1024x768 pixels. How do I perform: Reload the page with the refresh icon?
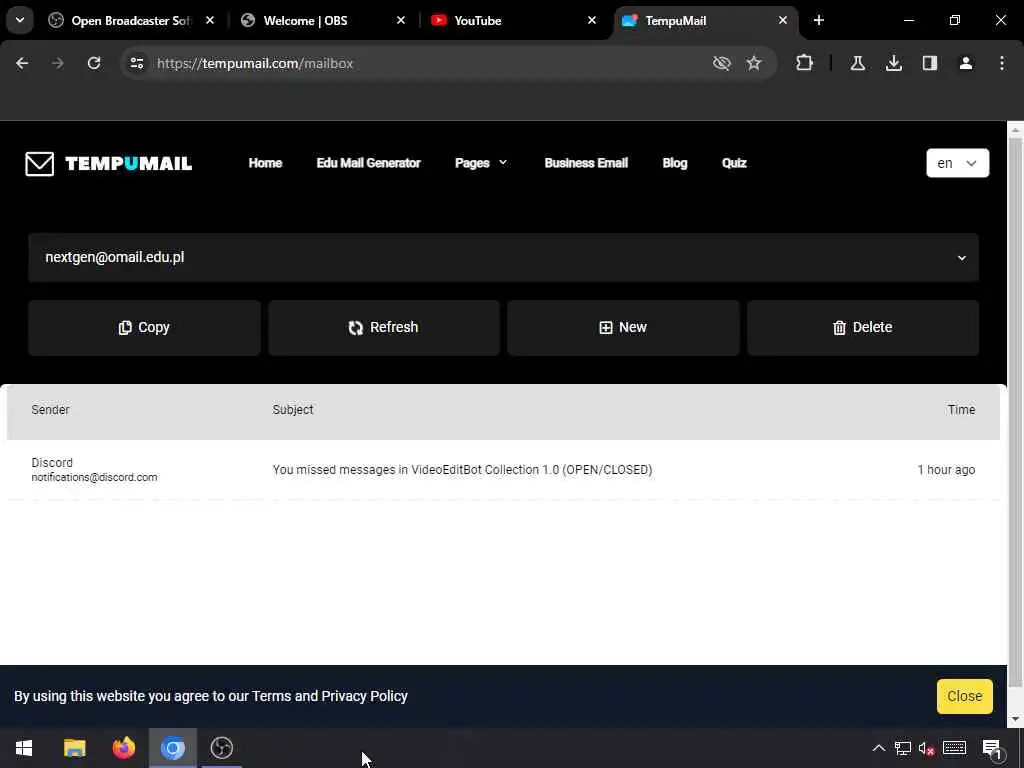point(94,63)
